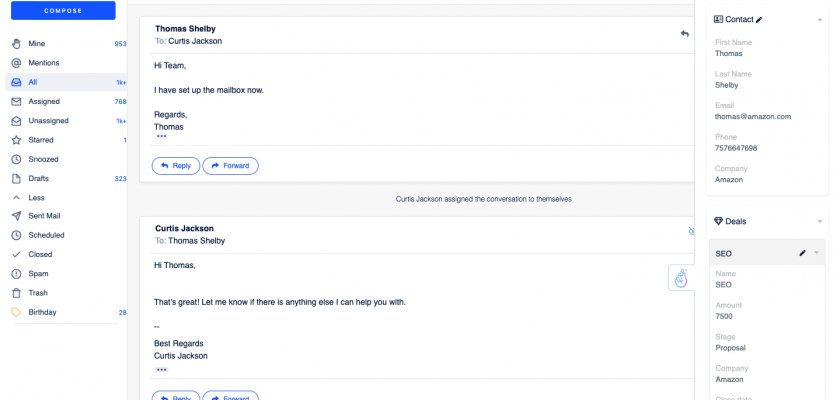The image size is (840, 400).
Task: Collapse sidebar folders with Less
Action: tap(36, 198)
